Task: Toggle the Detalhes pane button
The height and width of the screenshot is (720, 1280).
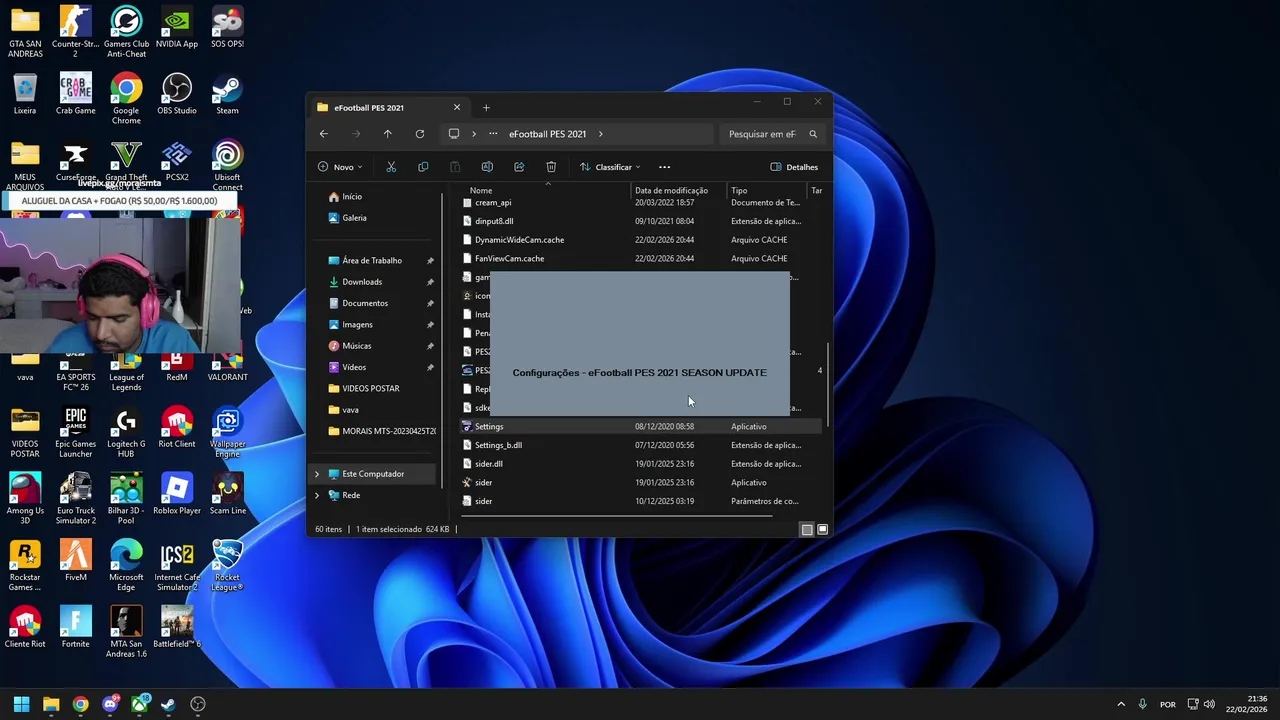Action: 795,167
